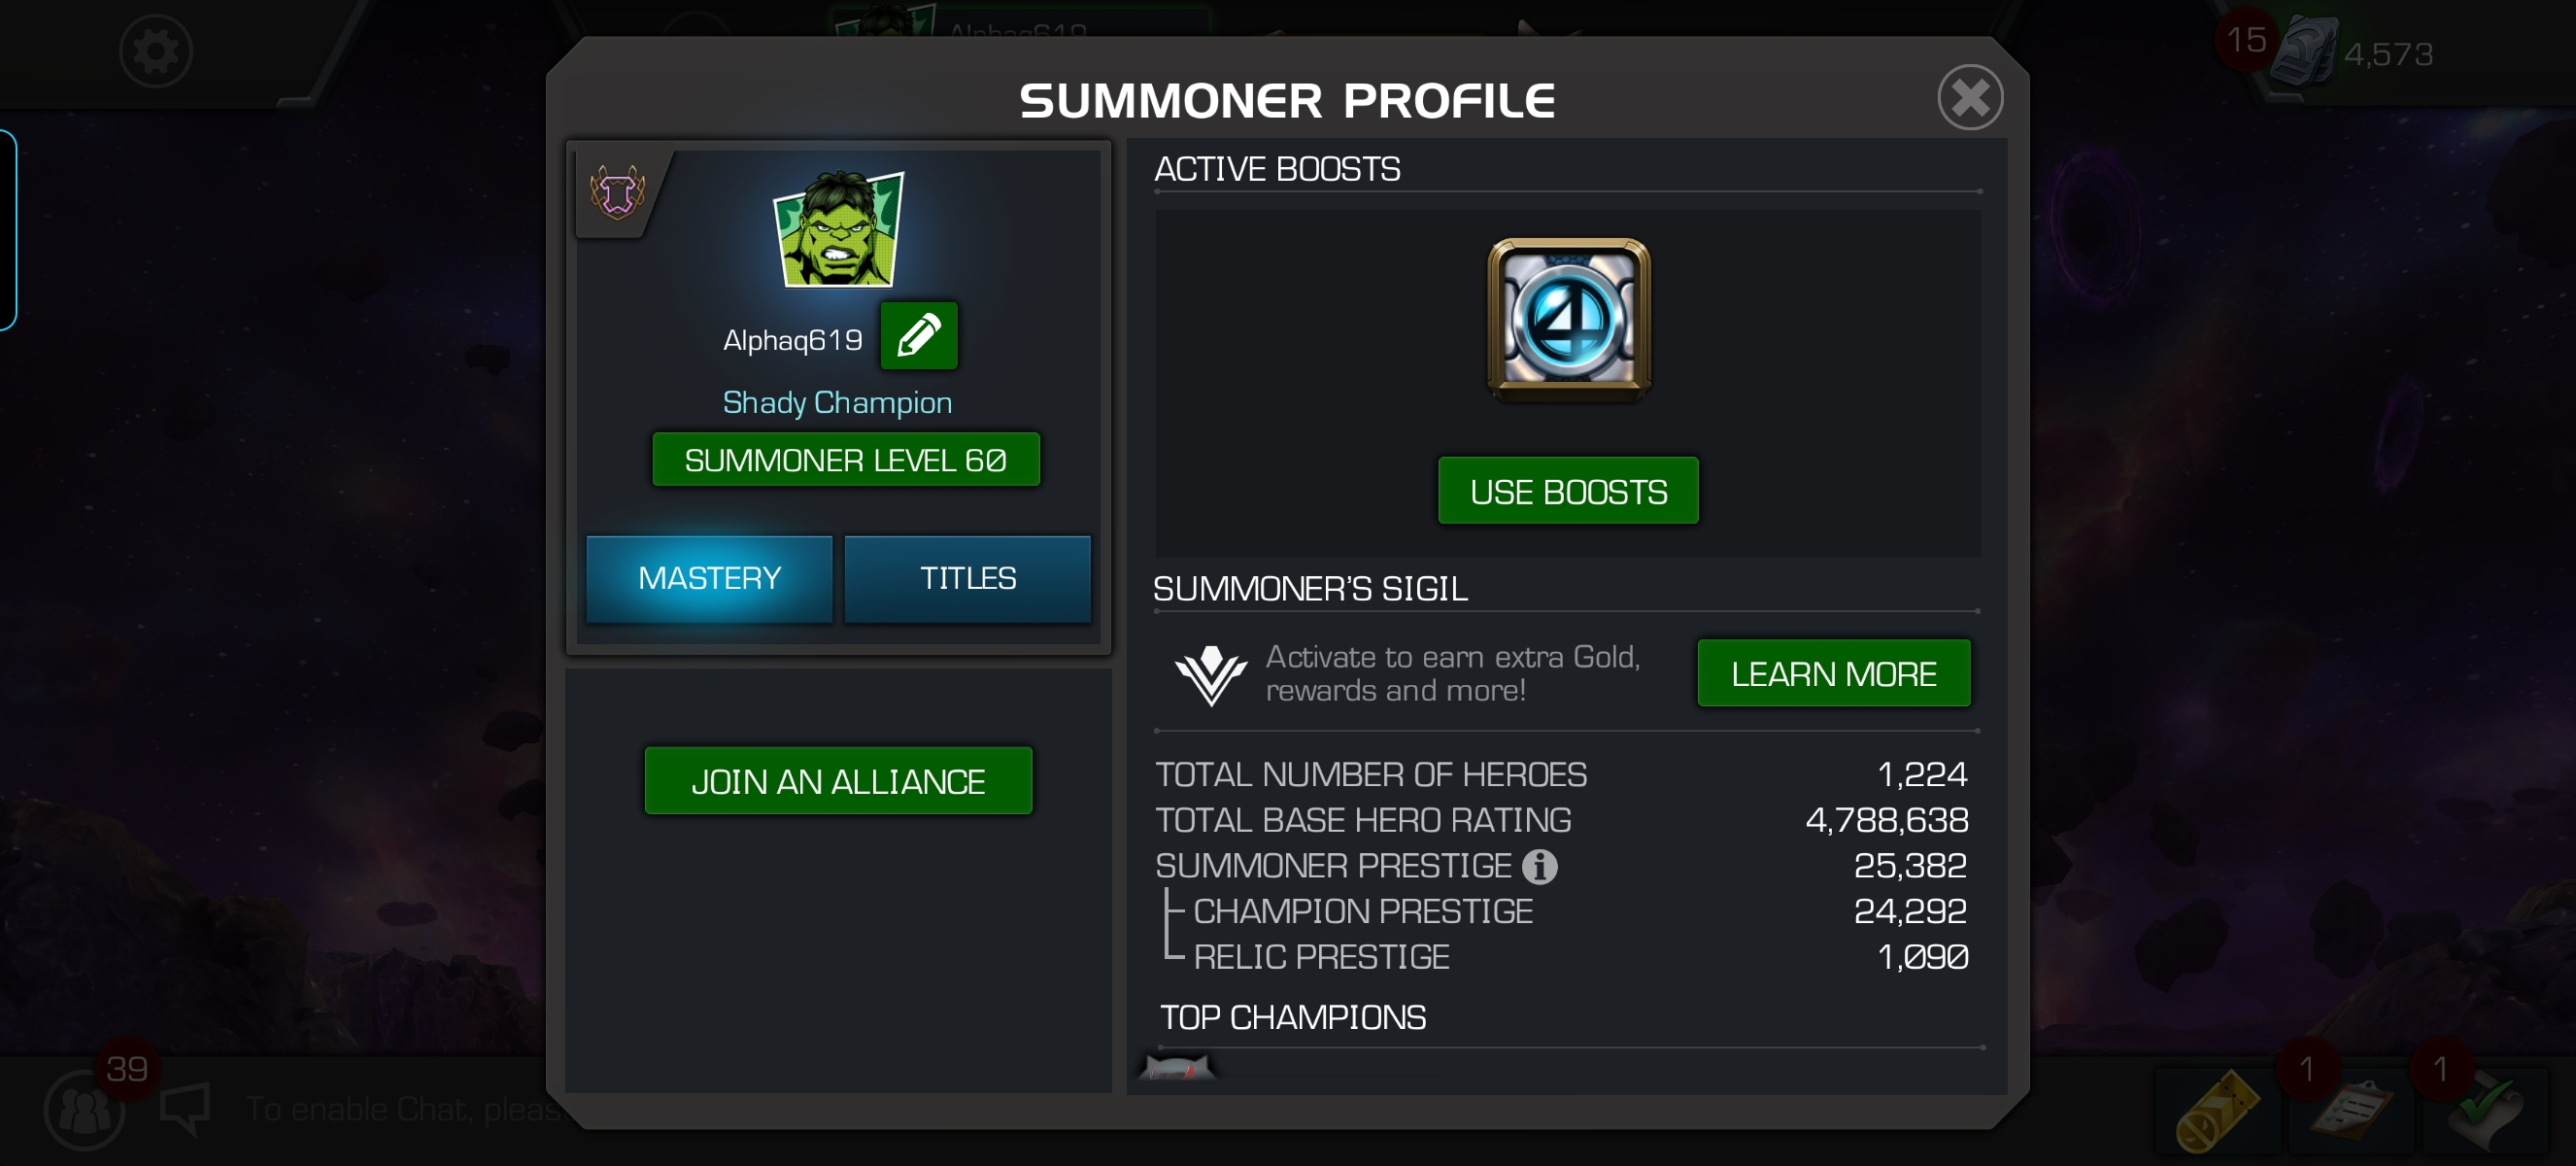The height and width of the screenshot is (1166, 2576).
Task: Edit the summoner name with the pencil icon
Action: (x=918, y=336)
